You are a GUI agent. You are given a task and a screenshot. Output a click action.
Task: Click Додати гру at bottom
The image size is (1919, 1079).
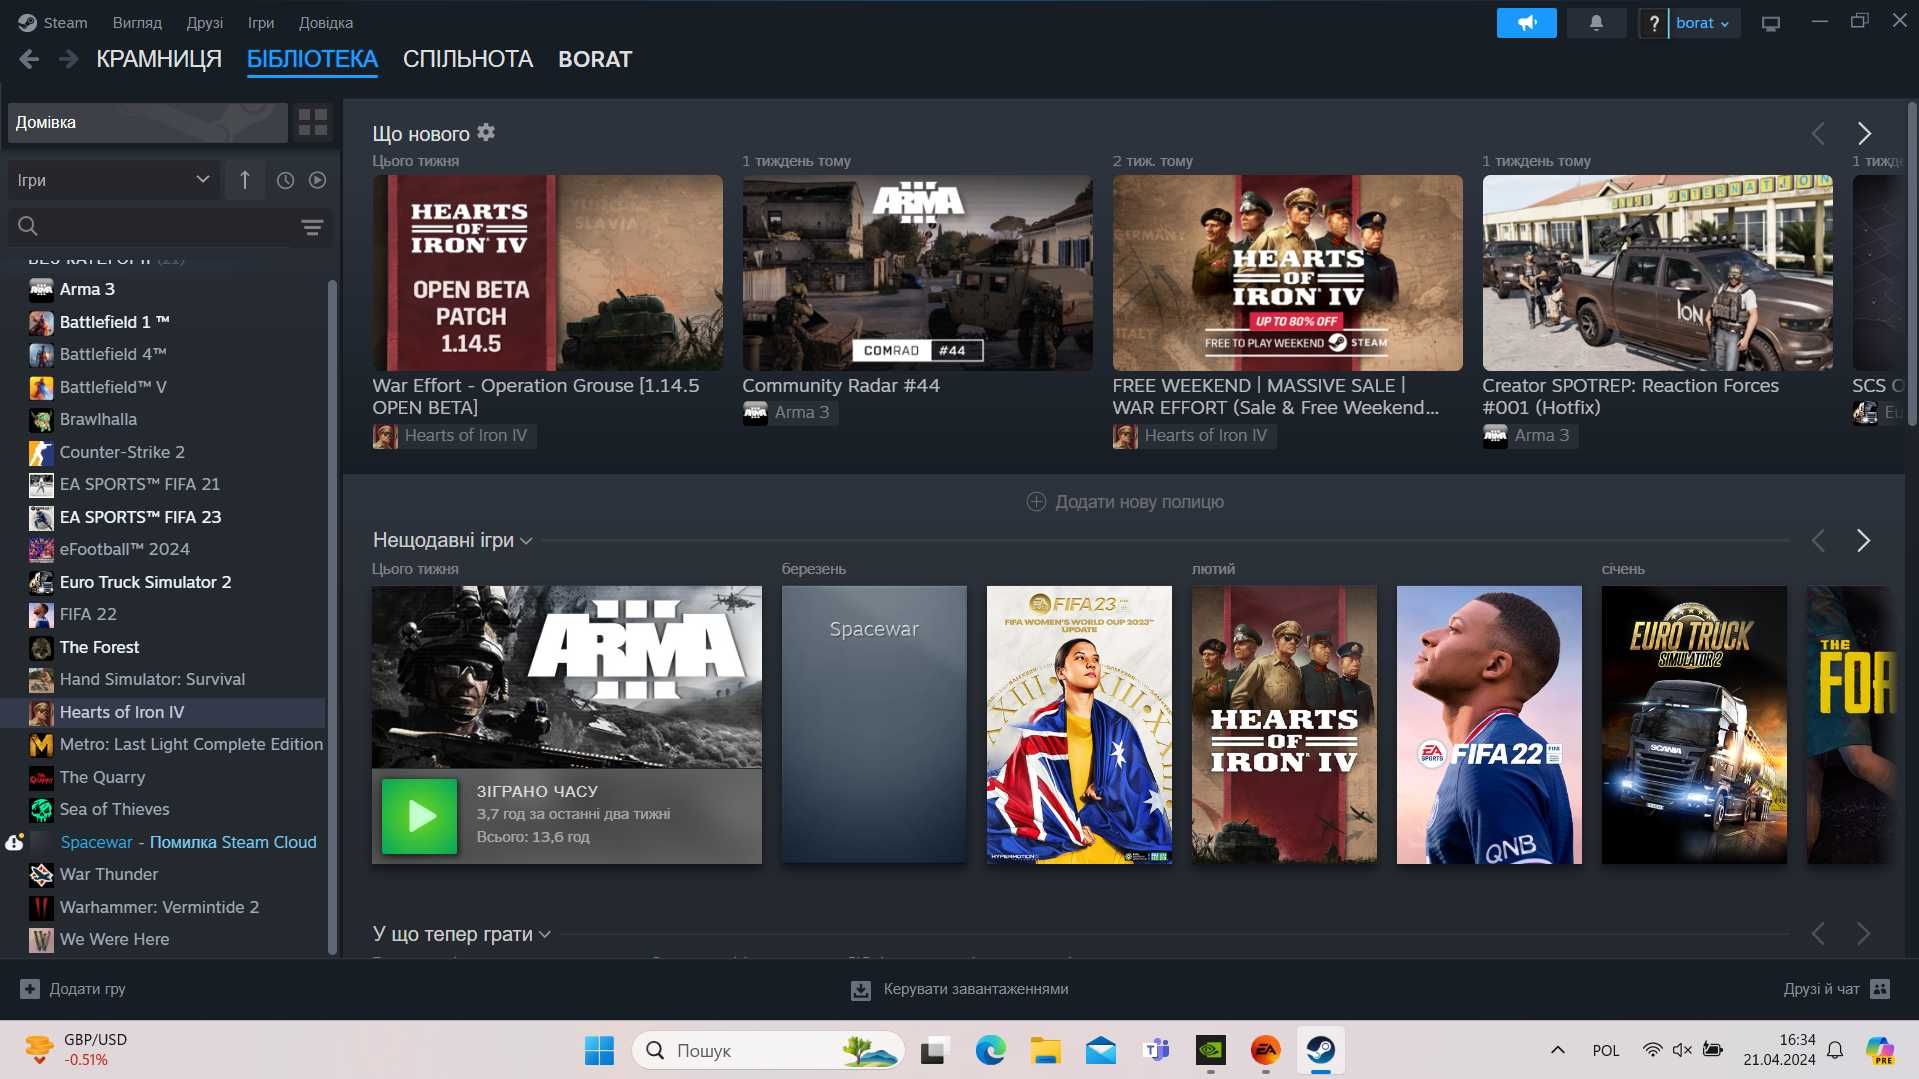[73, 989]
